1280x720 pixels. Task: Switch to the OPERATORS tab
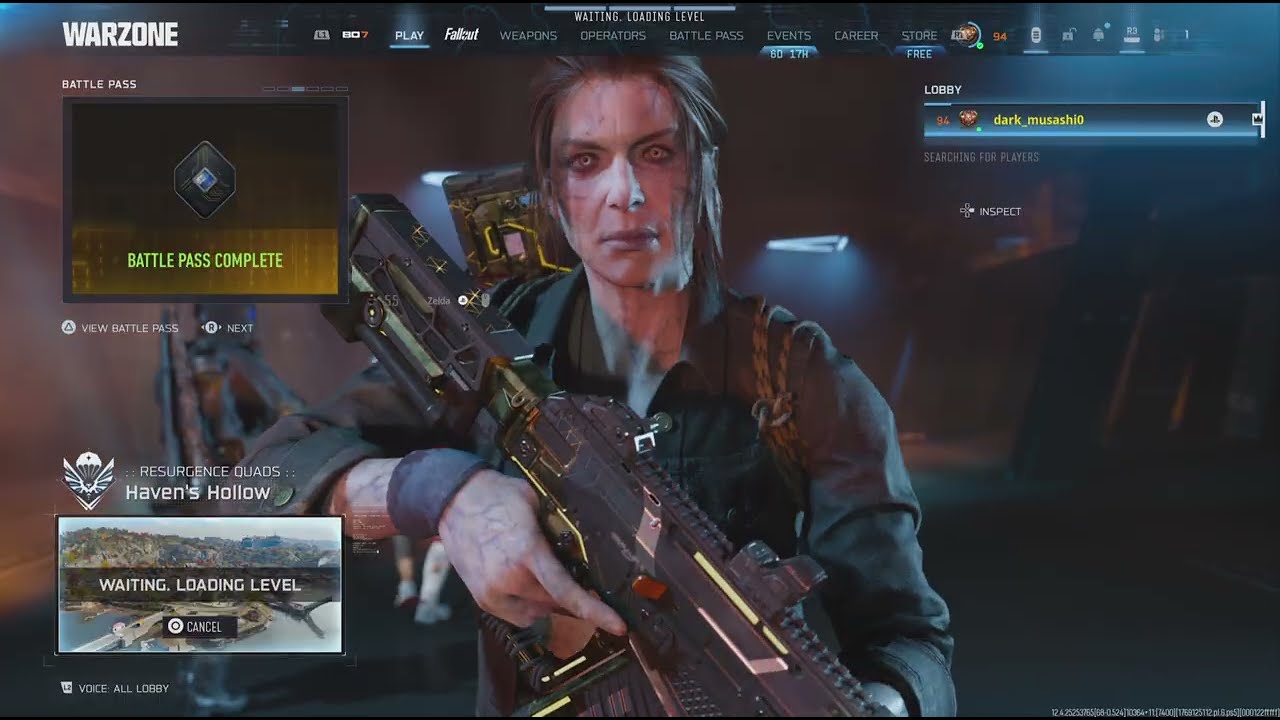[613, 35]
